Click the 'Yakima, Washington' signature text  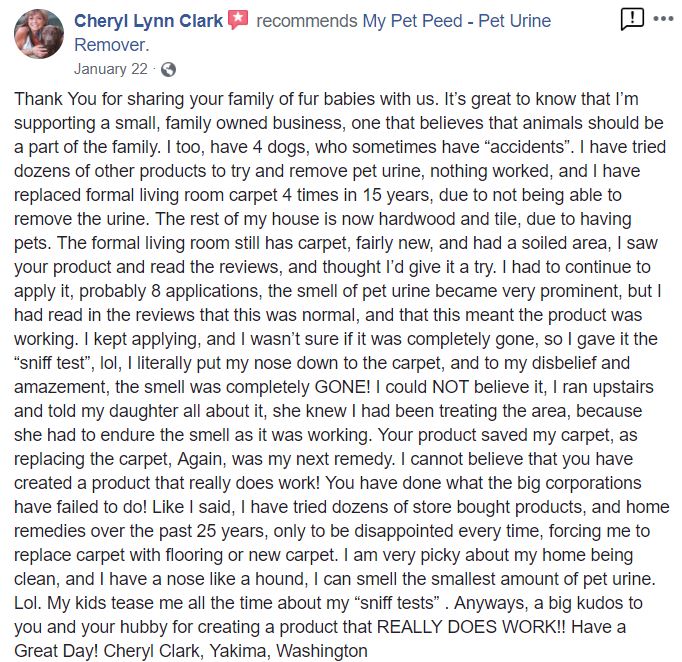point(288,651)
